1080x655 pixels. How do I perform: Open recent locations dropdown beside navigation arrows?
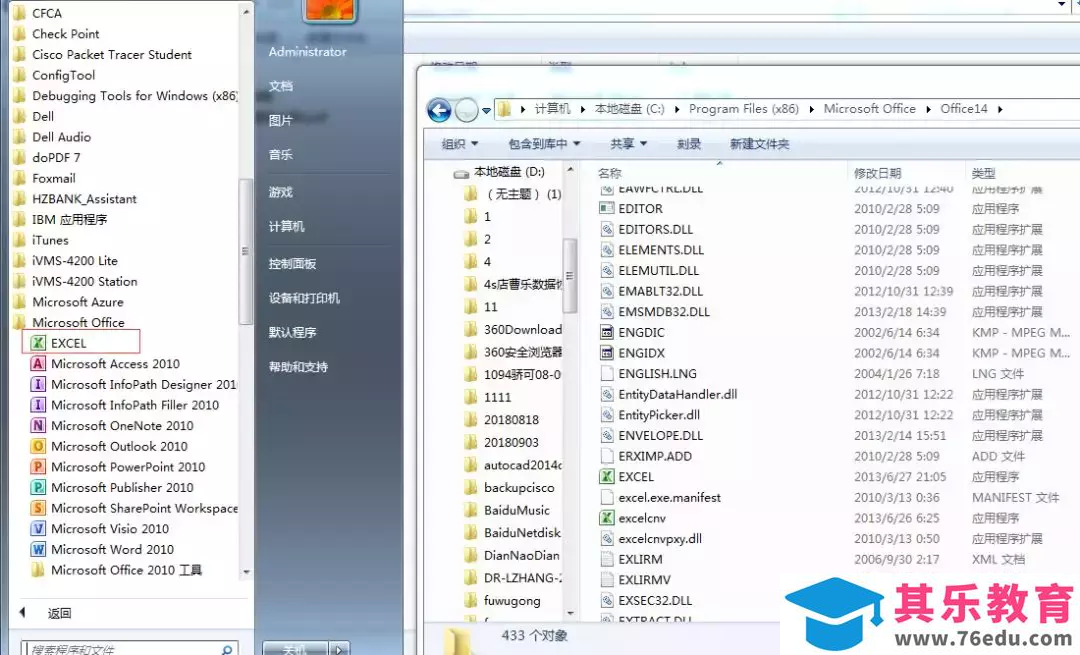486,110
